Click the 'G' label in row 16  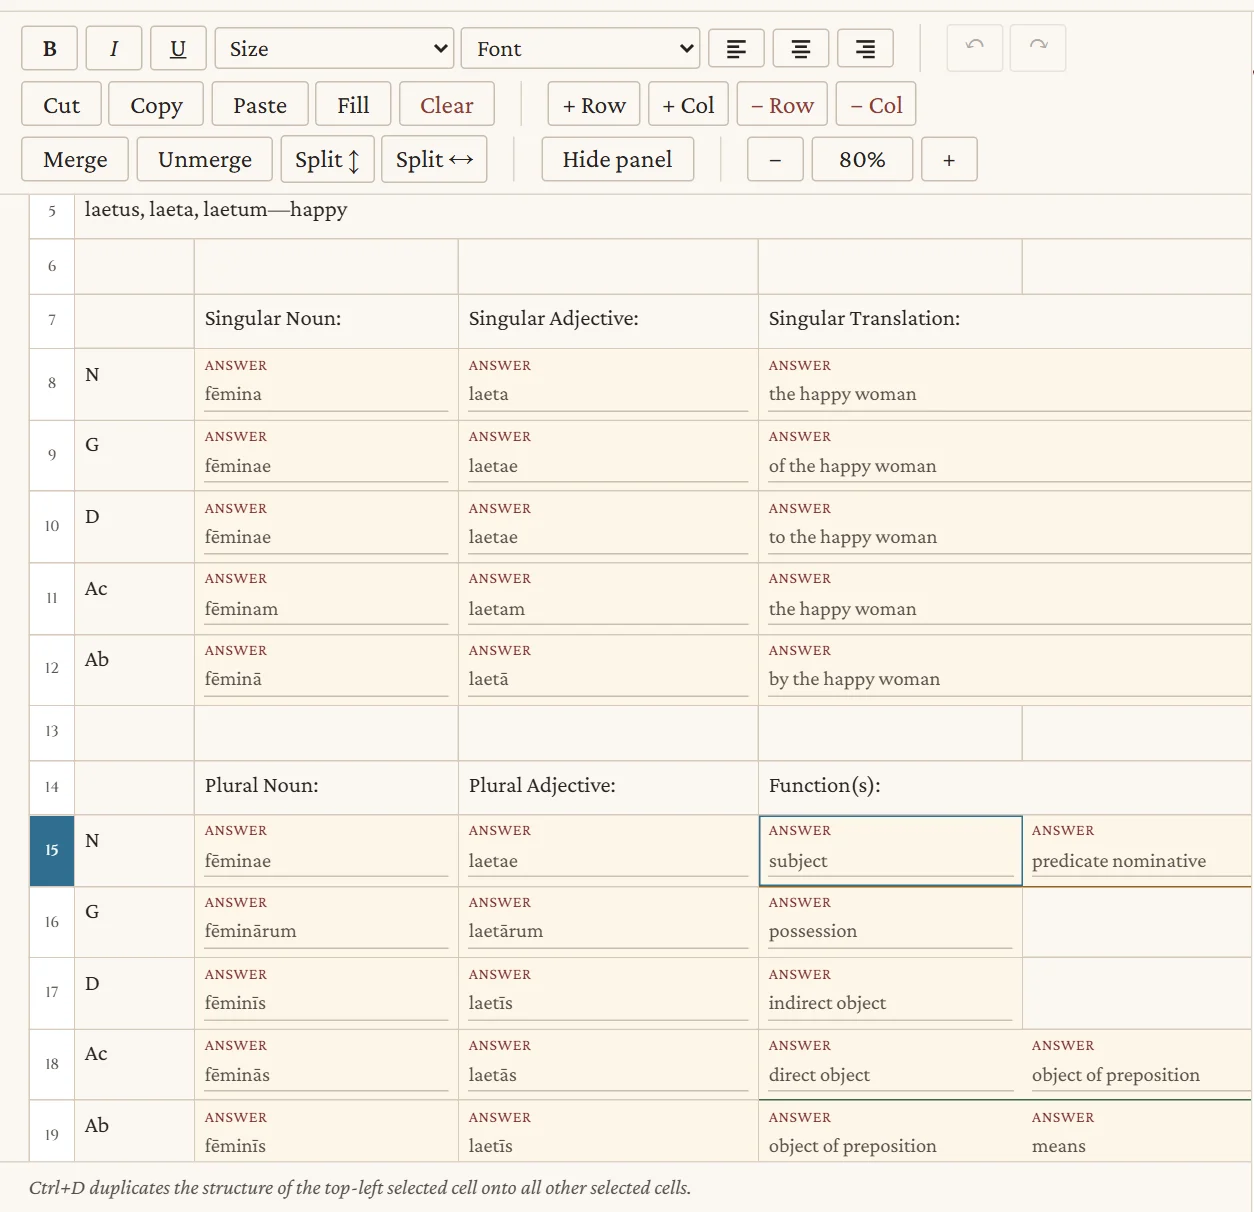point(92,912)
